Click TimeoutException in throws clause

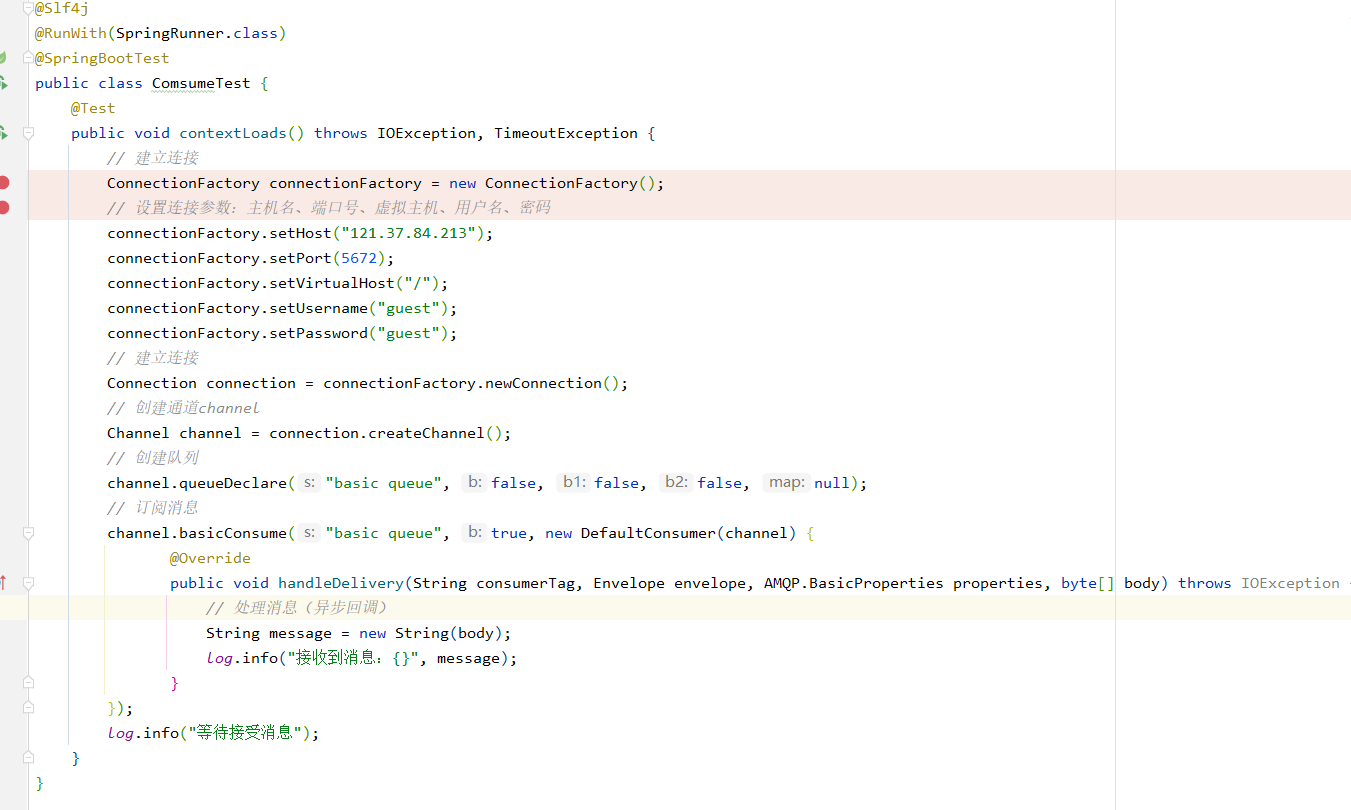[x=566, y=133]
